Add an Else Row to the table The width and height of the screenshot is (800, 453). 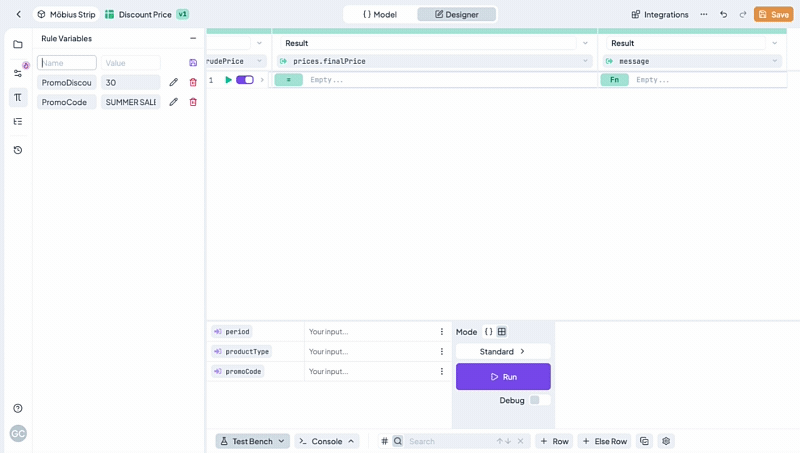604,441
